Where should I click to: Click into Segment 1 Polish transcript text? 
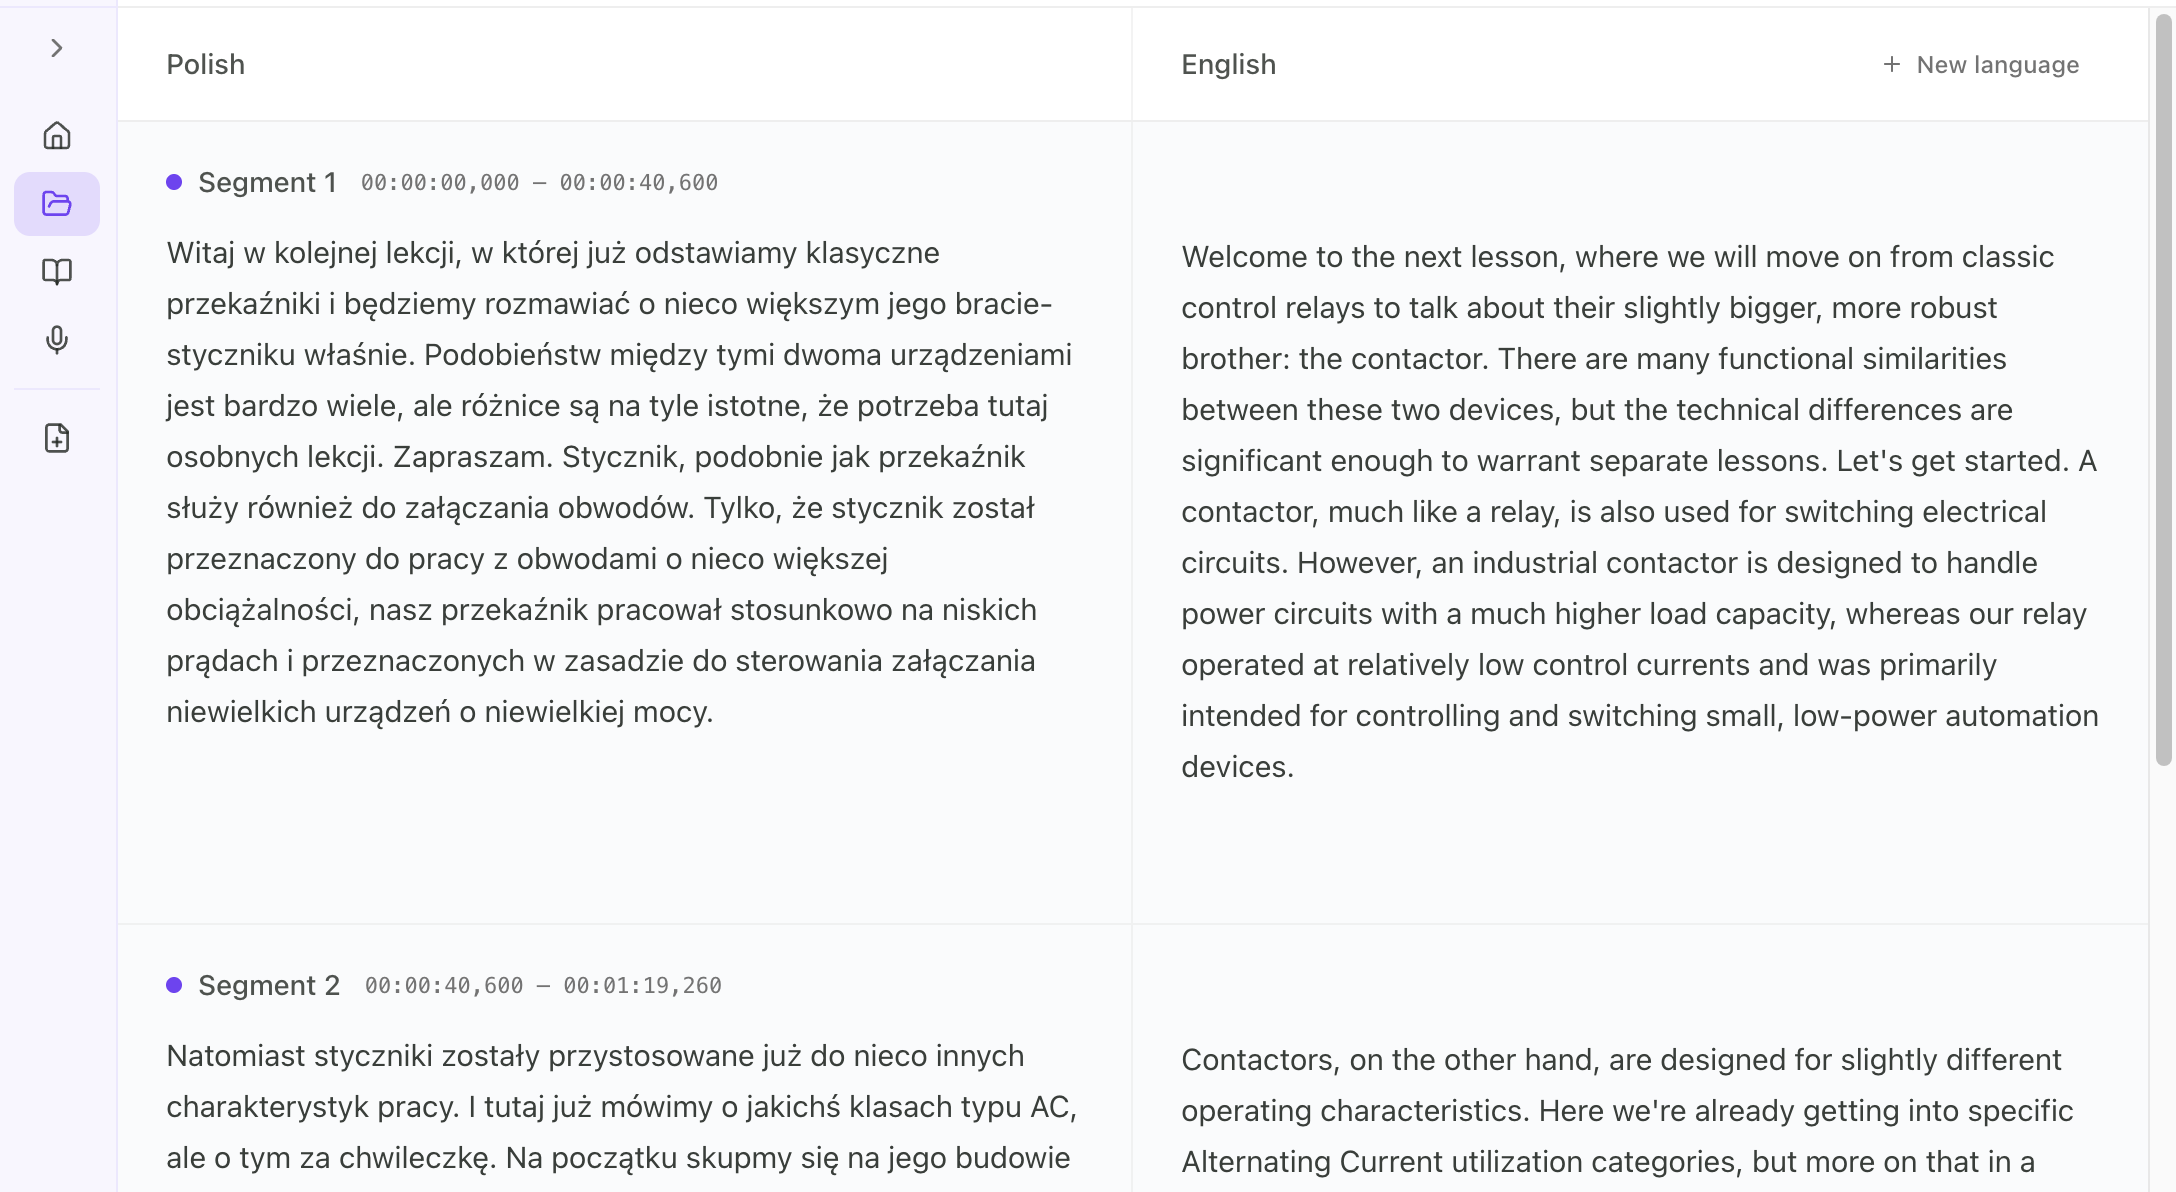[x=619, y=482]
